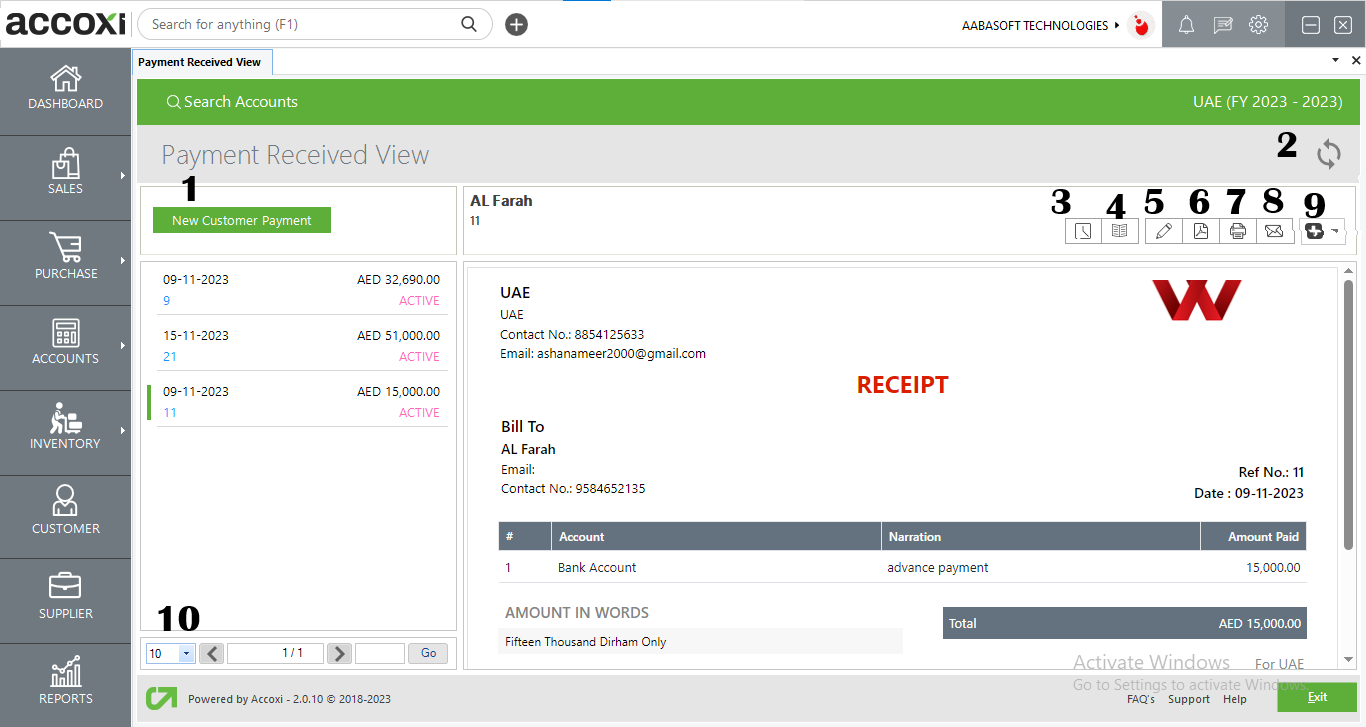
Task: Open the export options dropdown arrow
Action: (1334, 231)
